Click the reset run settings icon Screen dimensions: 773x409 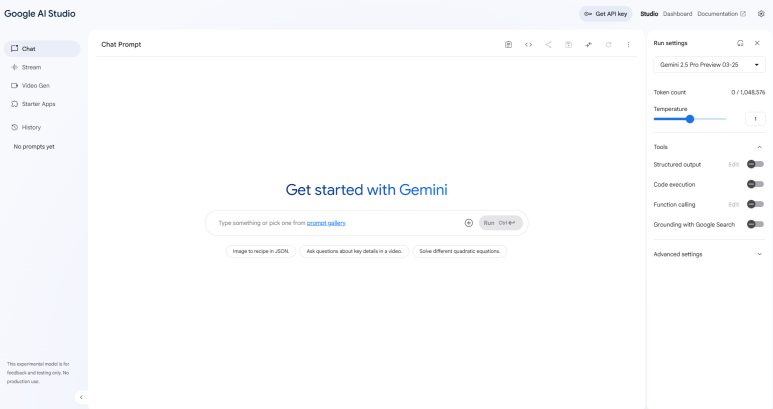[x=740, y=43]
